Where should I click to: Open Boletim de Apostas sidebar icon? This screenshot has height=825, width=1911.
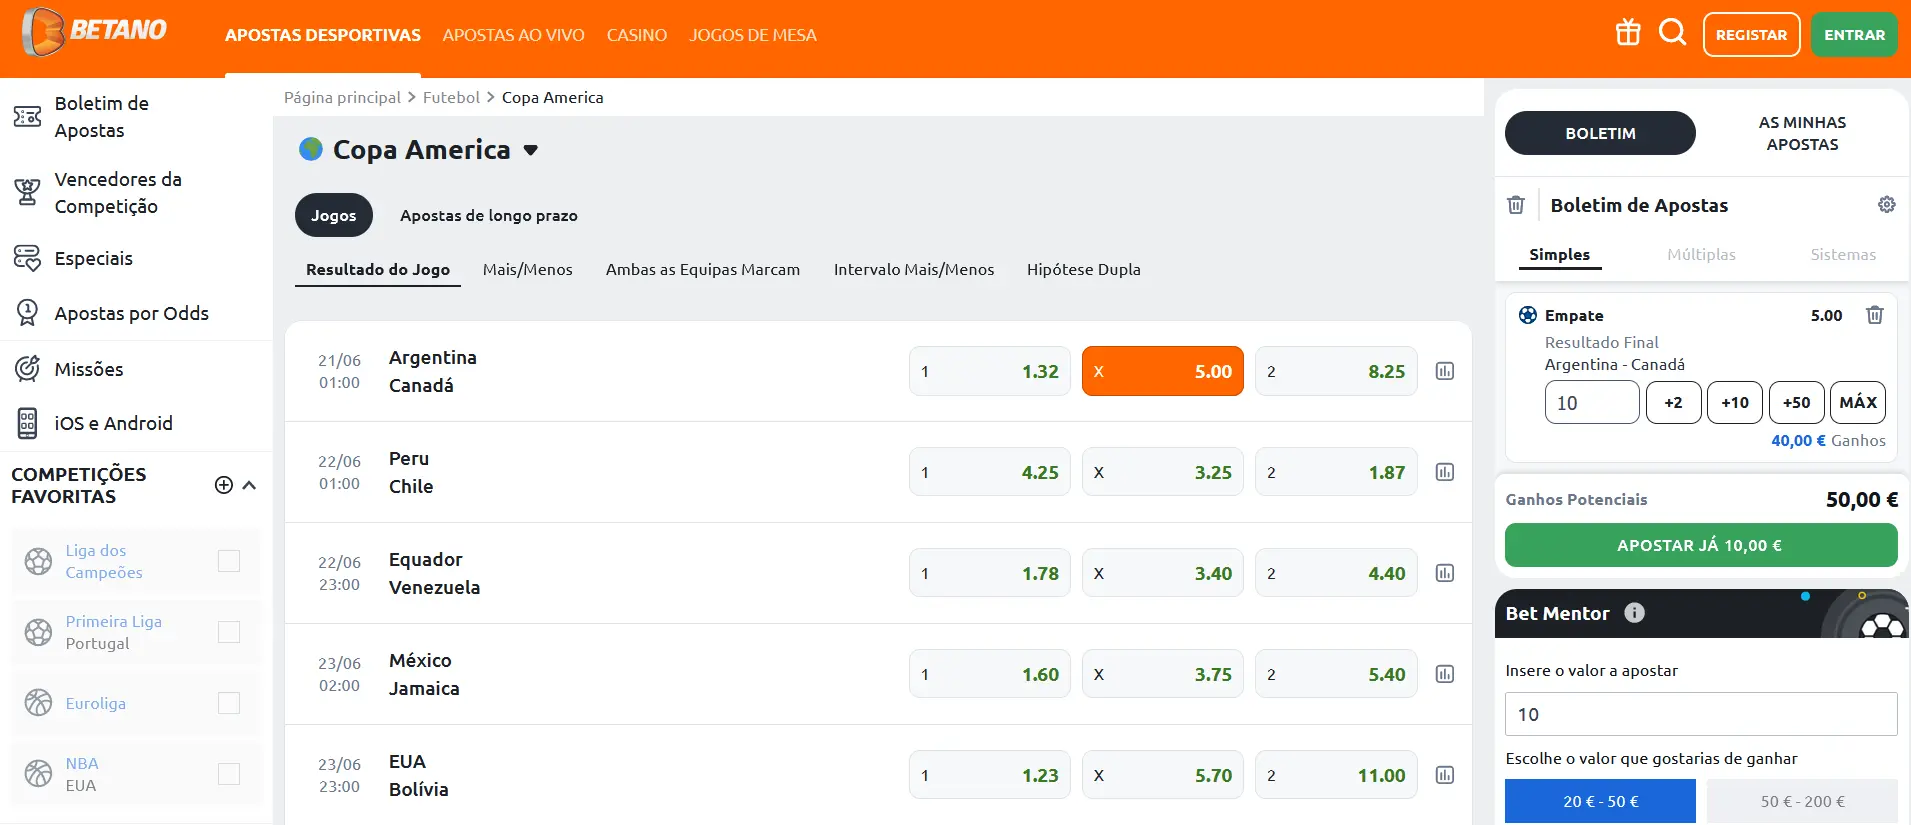(x=27, y=117)
